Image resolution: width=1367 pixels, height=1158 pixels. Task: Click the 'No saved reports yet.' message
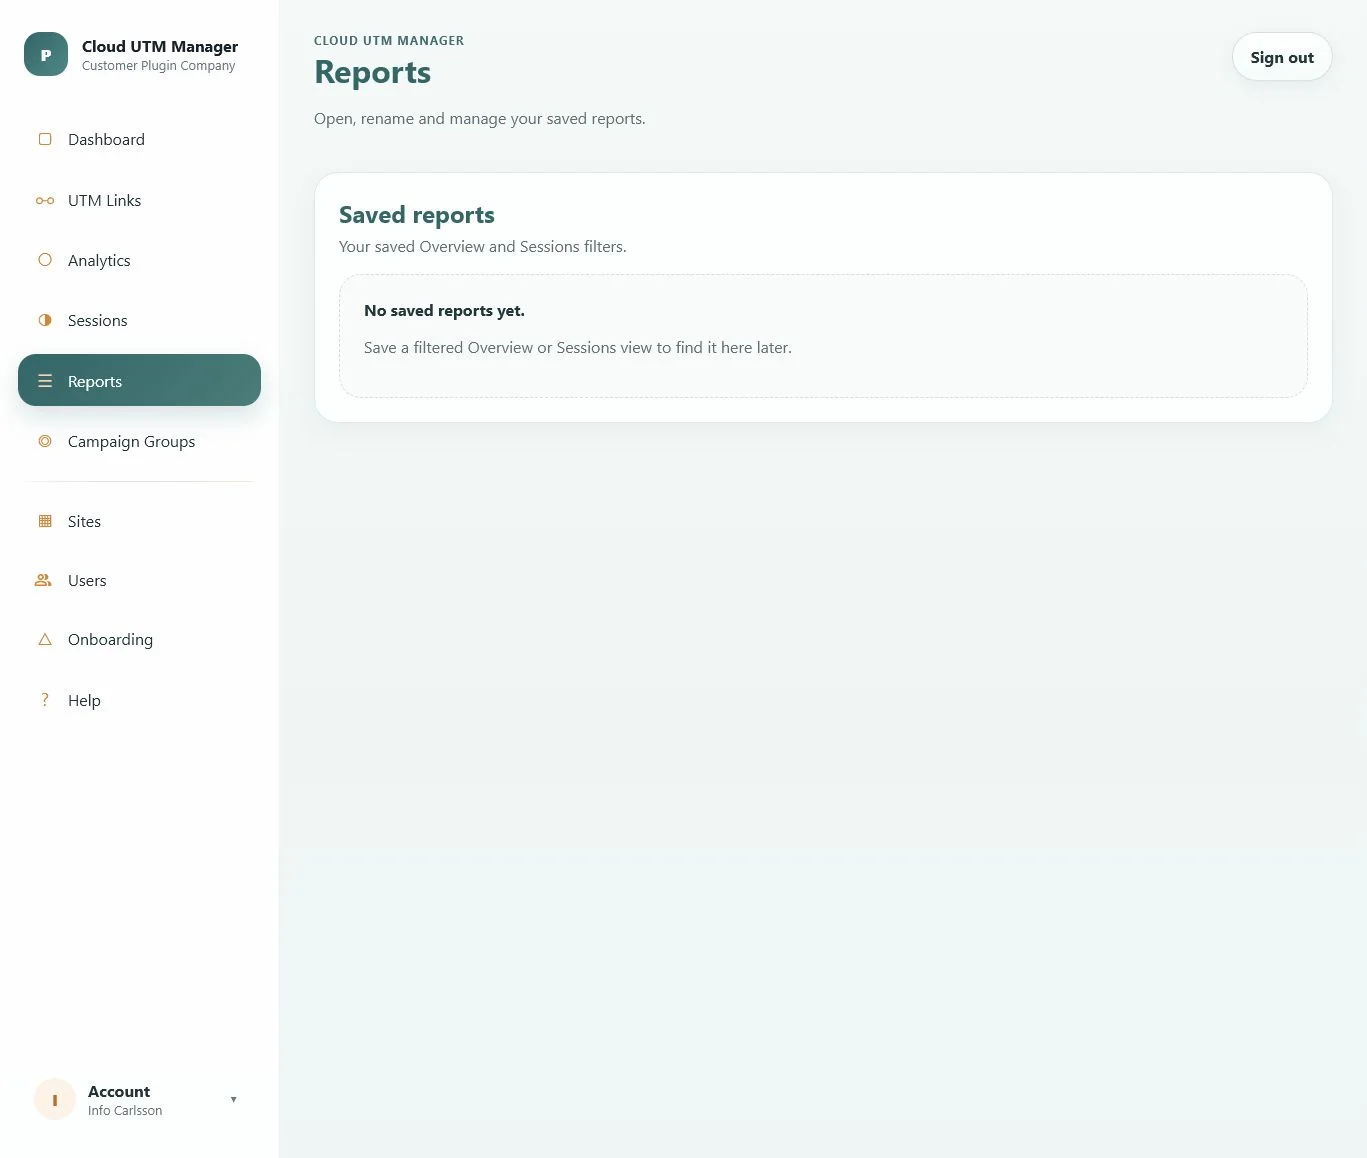(x=444, y=310)
